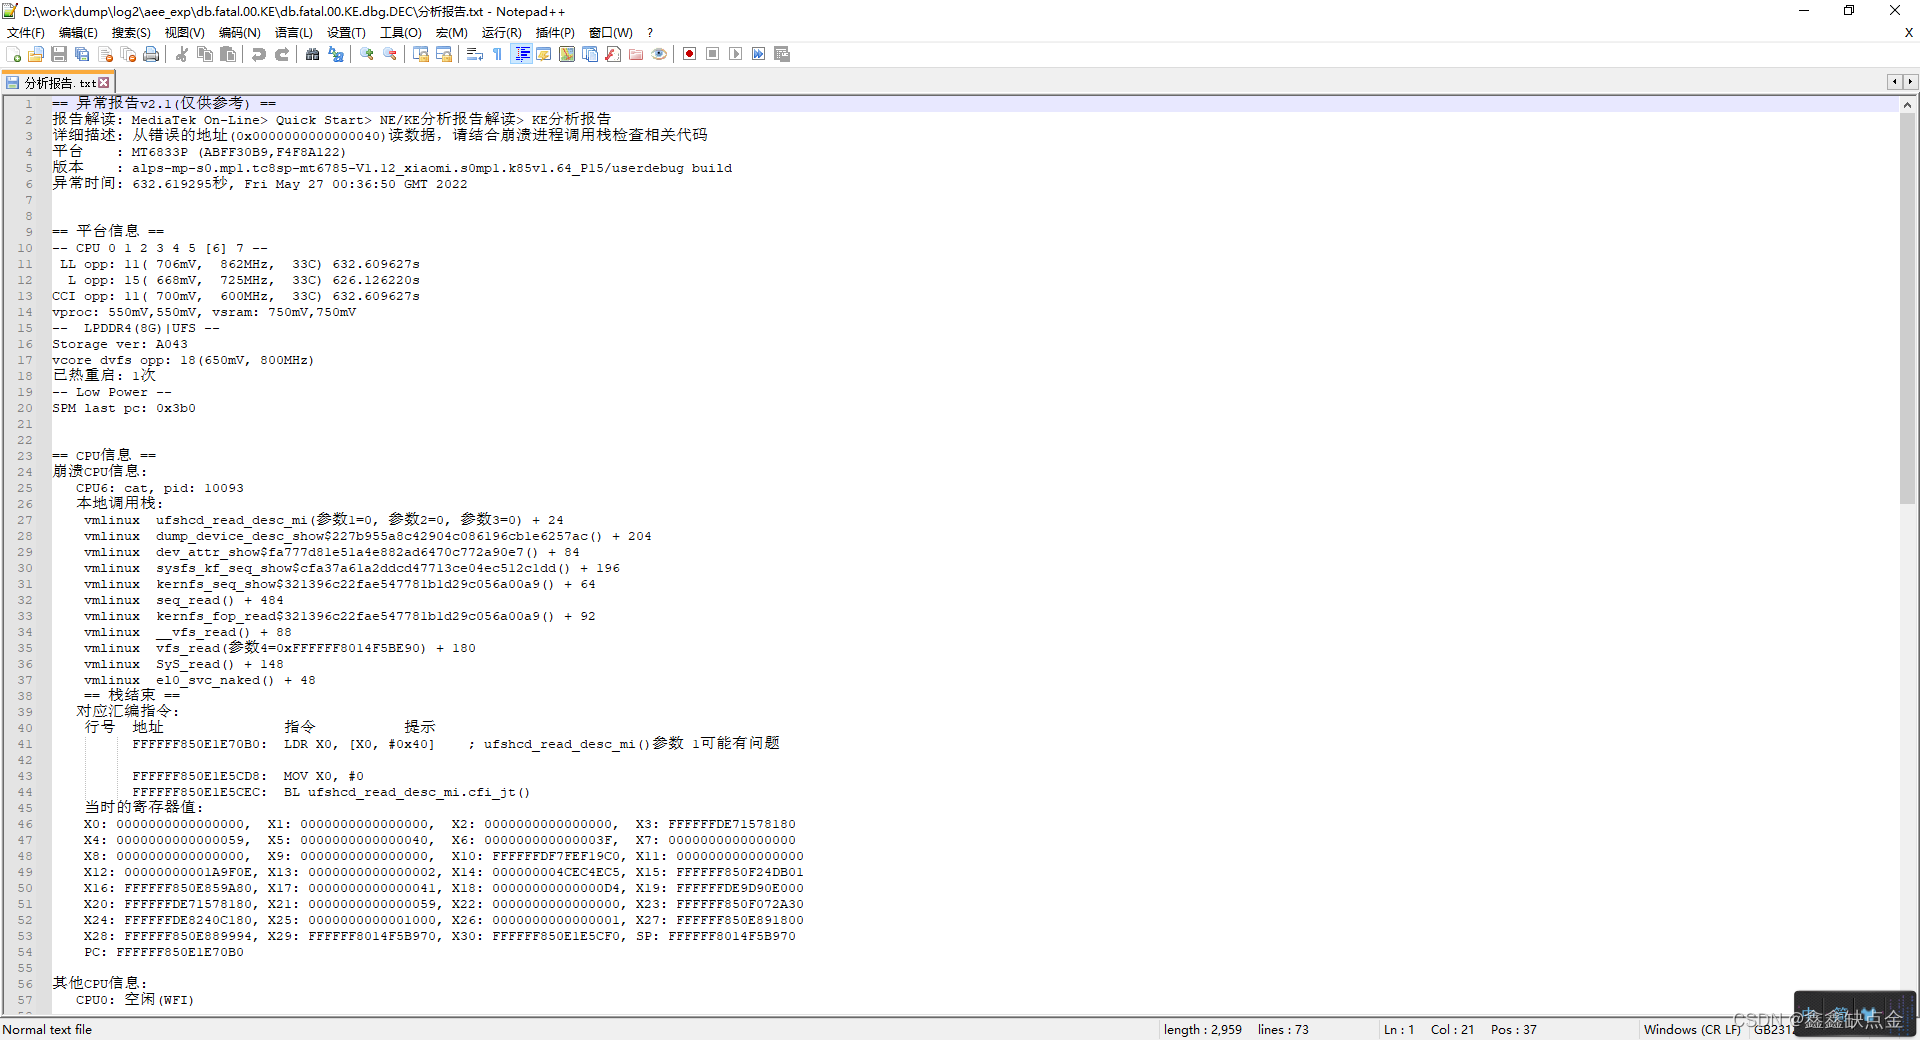Undo the last edit
Viewport: 1920px width, 1040px height.
pyautogui.click(x=258, y=54)
